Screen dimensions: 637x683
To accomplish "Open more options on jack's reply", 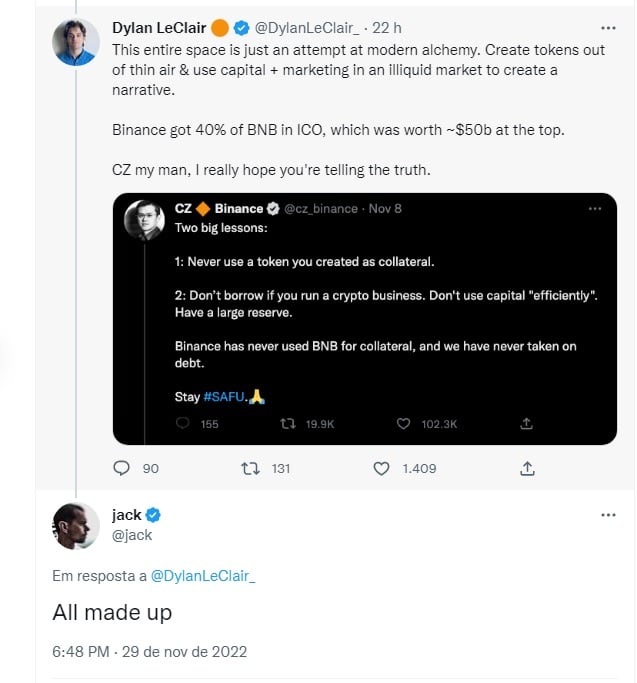I will click(608, 515).
